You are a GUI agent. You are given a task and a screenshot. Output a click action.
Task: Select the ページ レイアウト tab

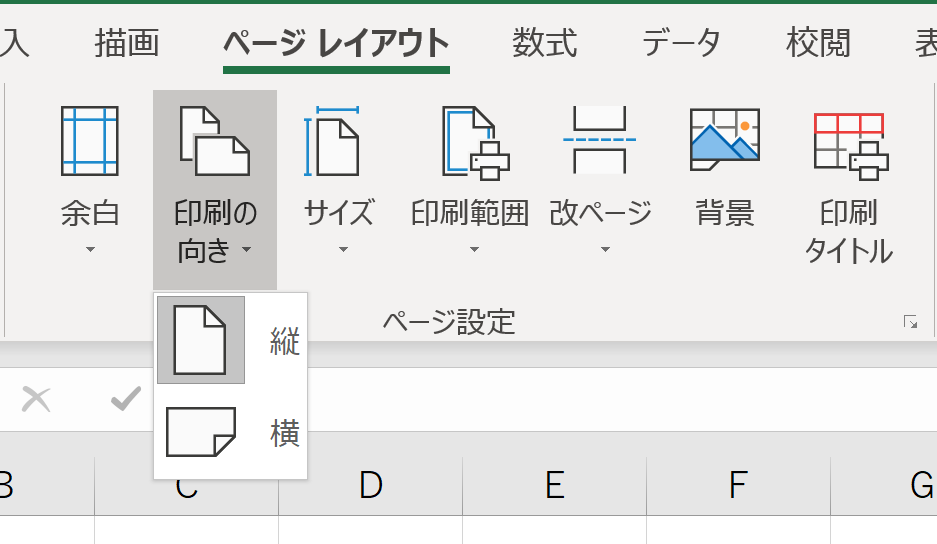336,43
